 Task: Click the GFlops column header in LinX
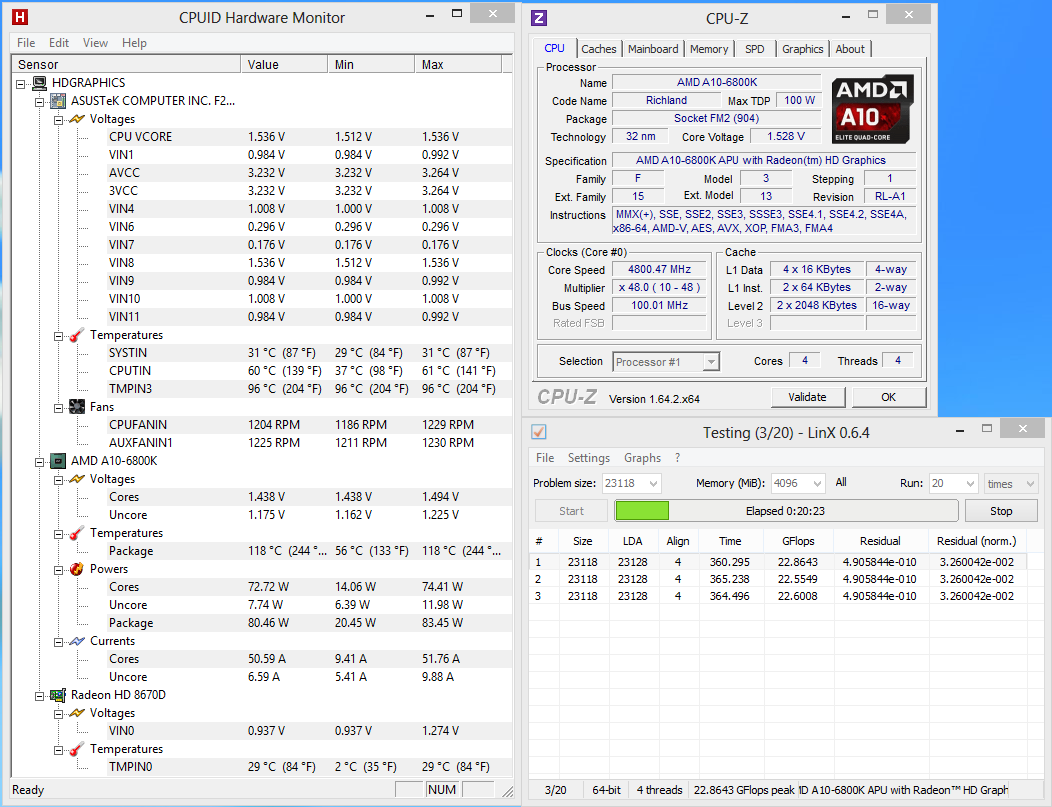(x=798, y=541)
